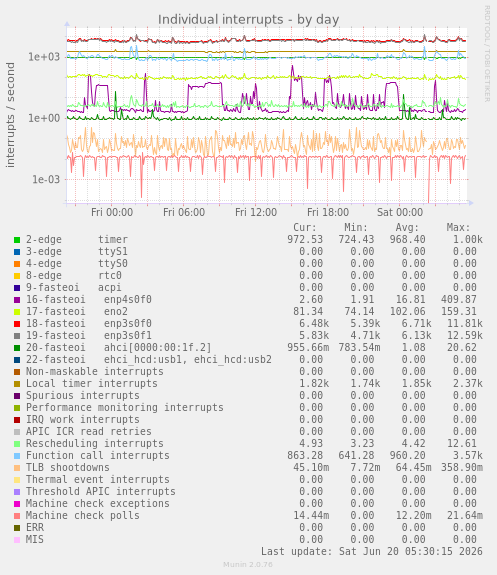This screenshot has width=497, height=575.
Task: Click the 'Fri 06:00' time axis label
Action: (x=184, y=212)
